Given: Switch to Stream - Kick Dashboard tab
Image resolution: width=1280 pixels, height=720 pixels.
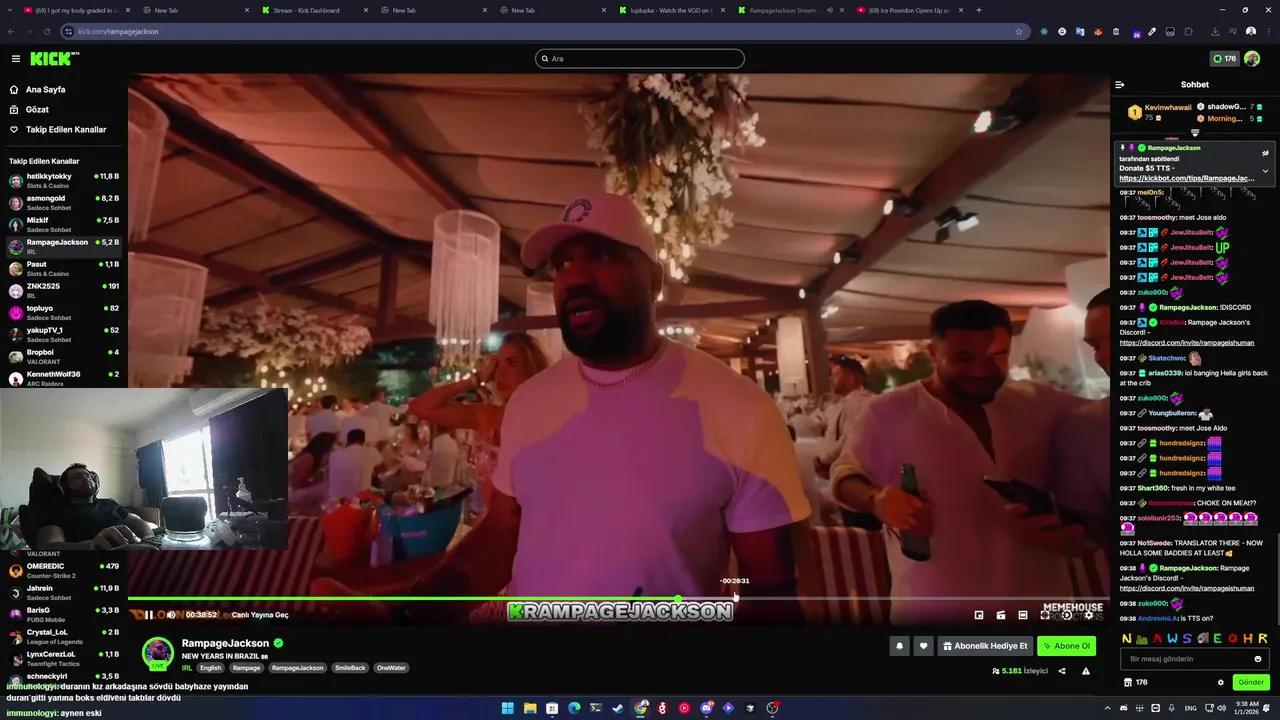Looking at the screenshot, I should (x=312, y=10).
